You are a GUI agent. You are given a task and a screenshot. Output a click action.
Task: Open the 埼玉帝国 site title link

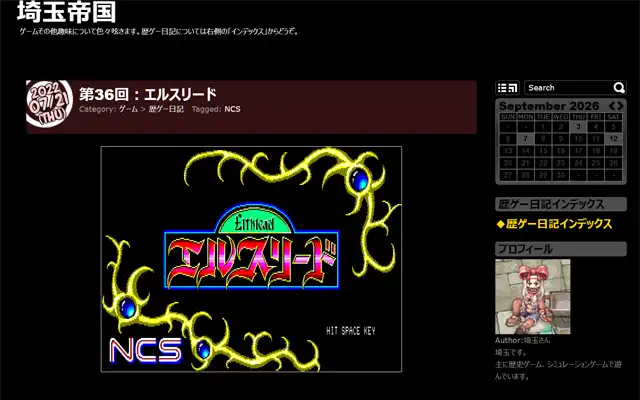pyautogui.click(x=67, y=12)
